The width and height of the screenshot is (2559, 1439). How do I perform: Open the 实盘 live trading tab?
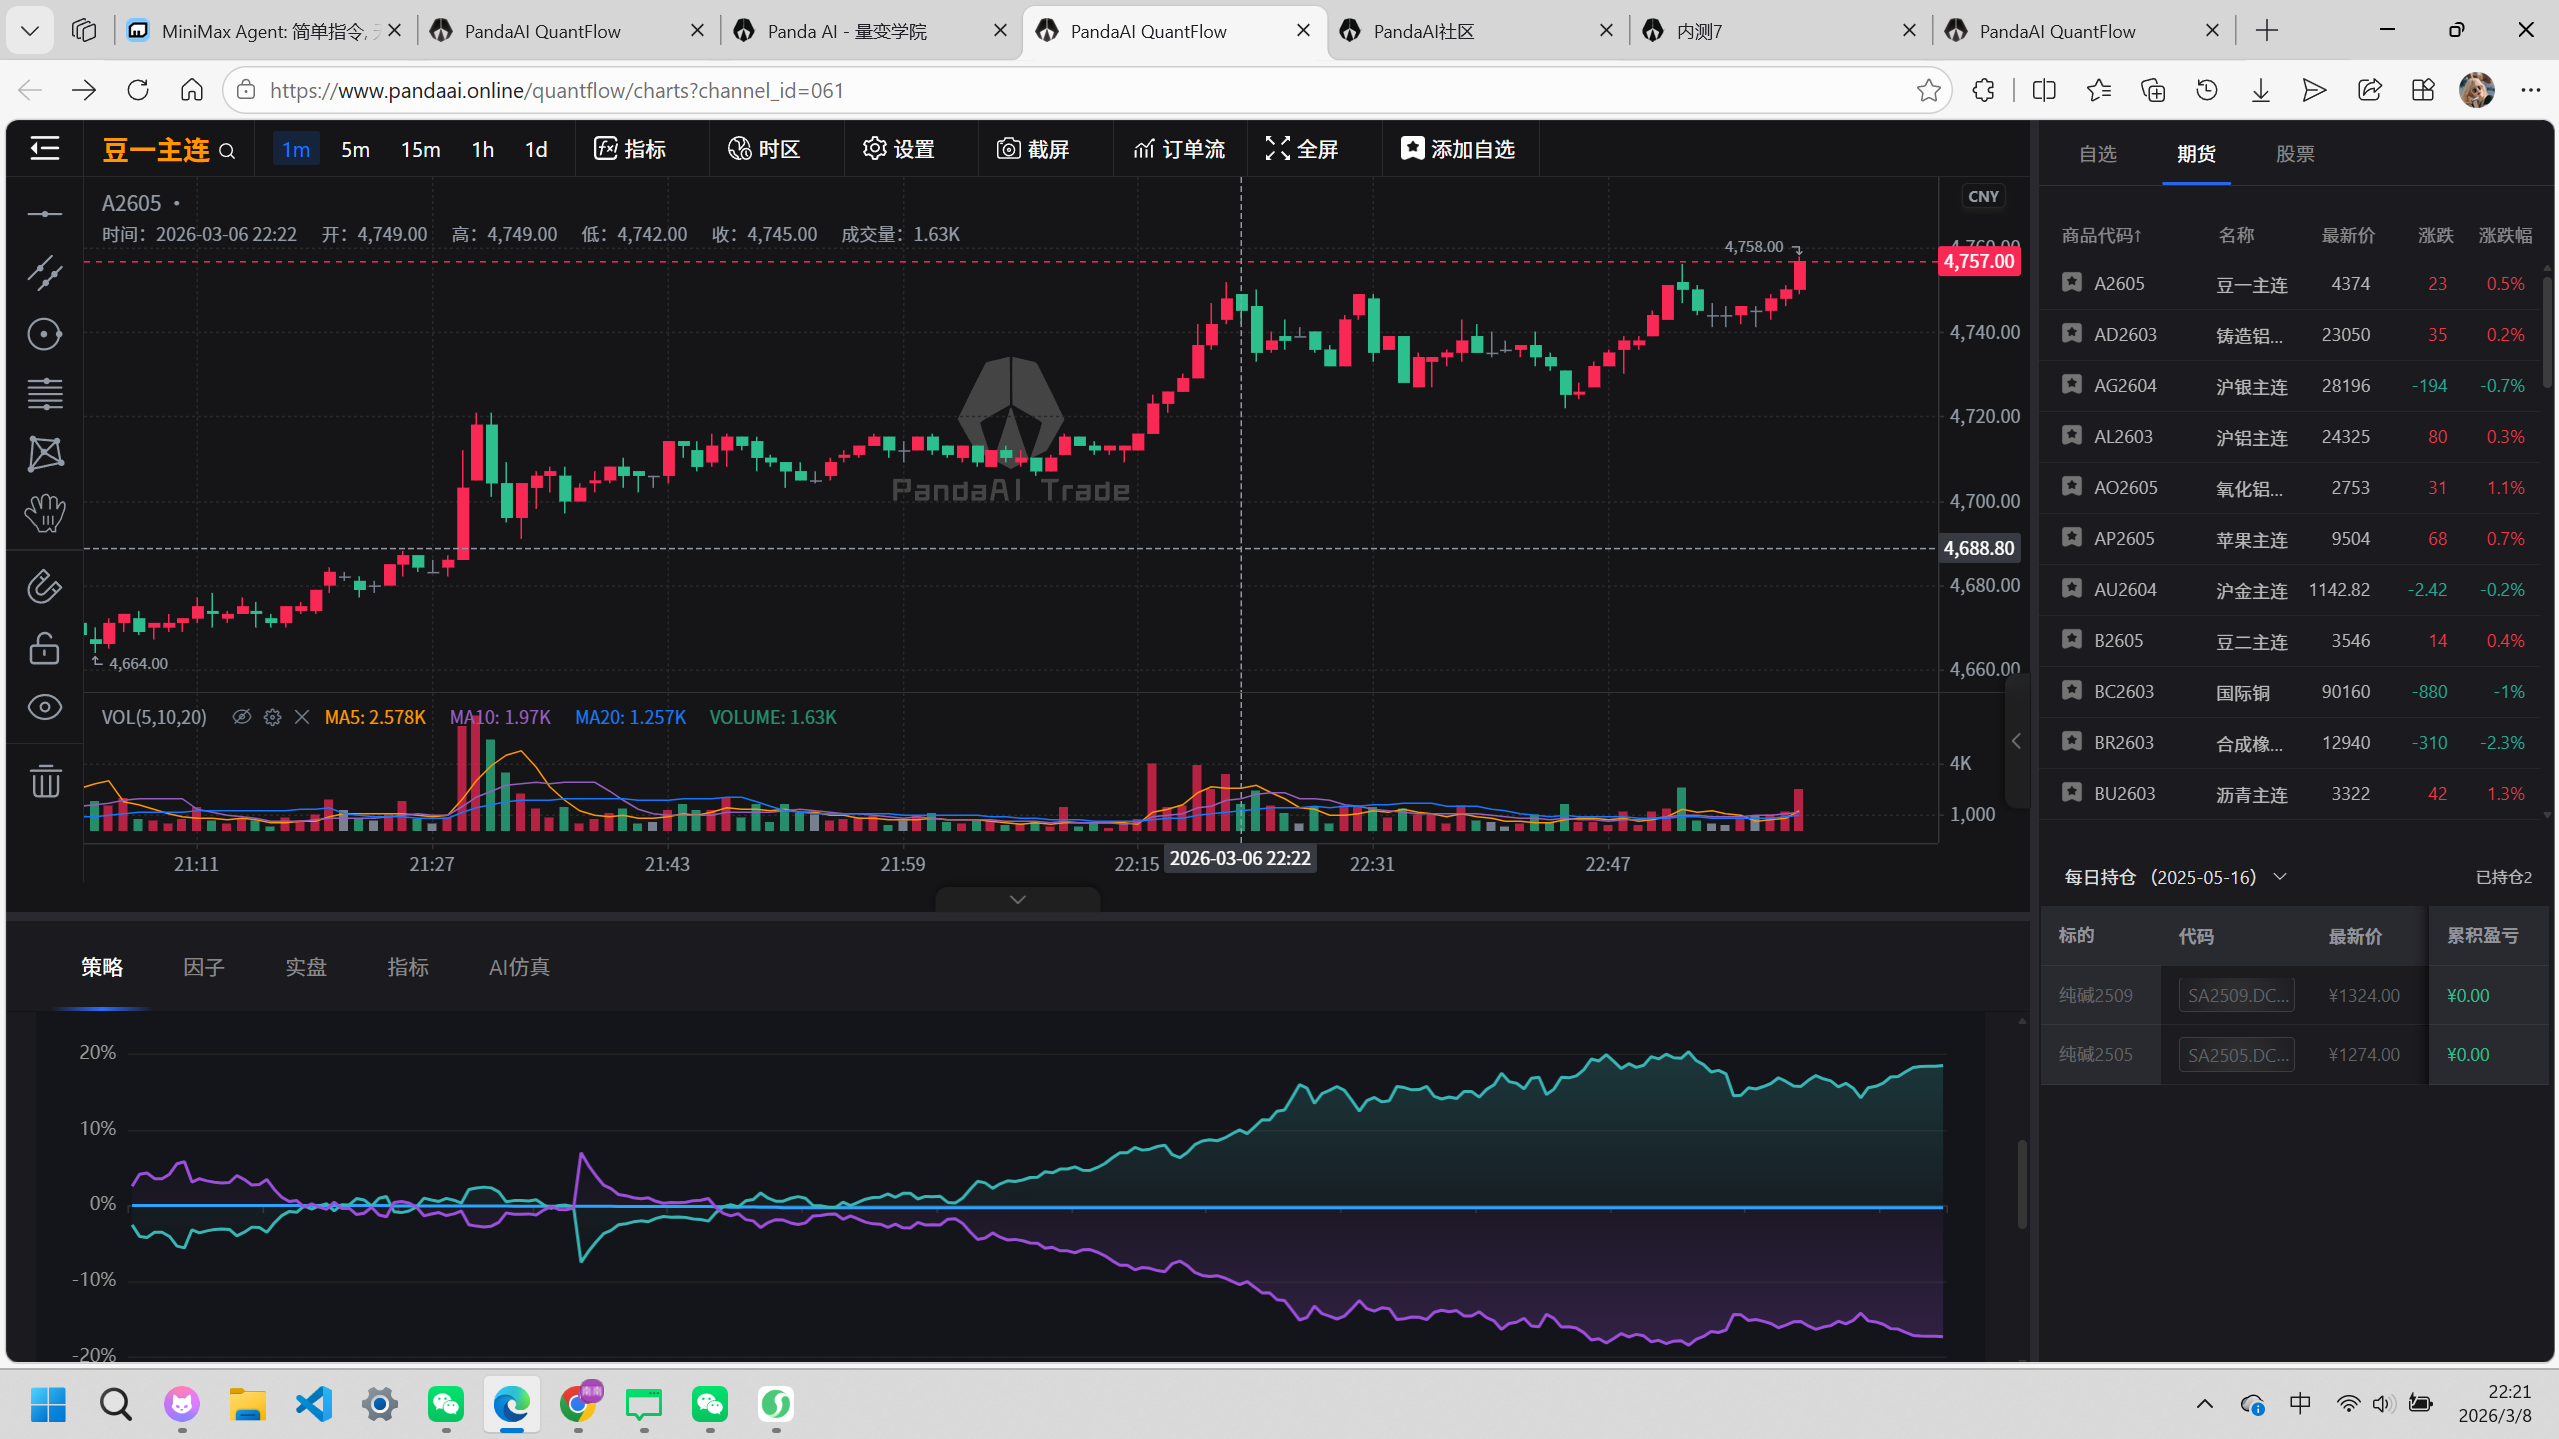click(x=306, y=967)
